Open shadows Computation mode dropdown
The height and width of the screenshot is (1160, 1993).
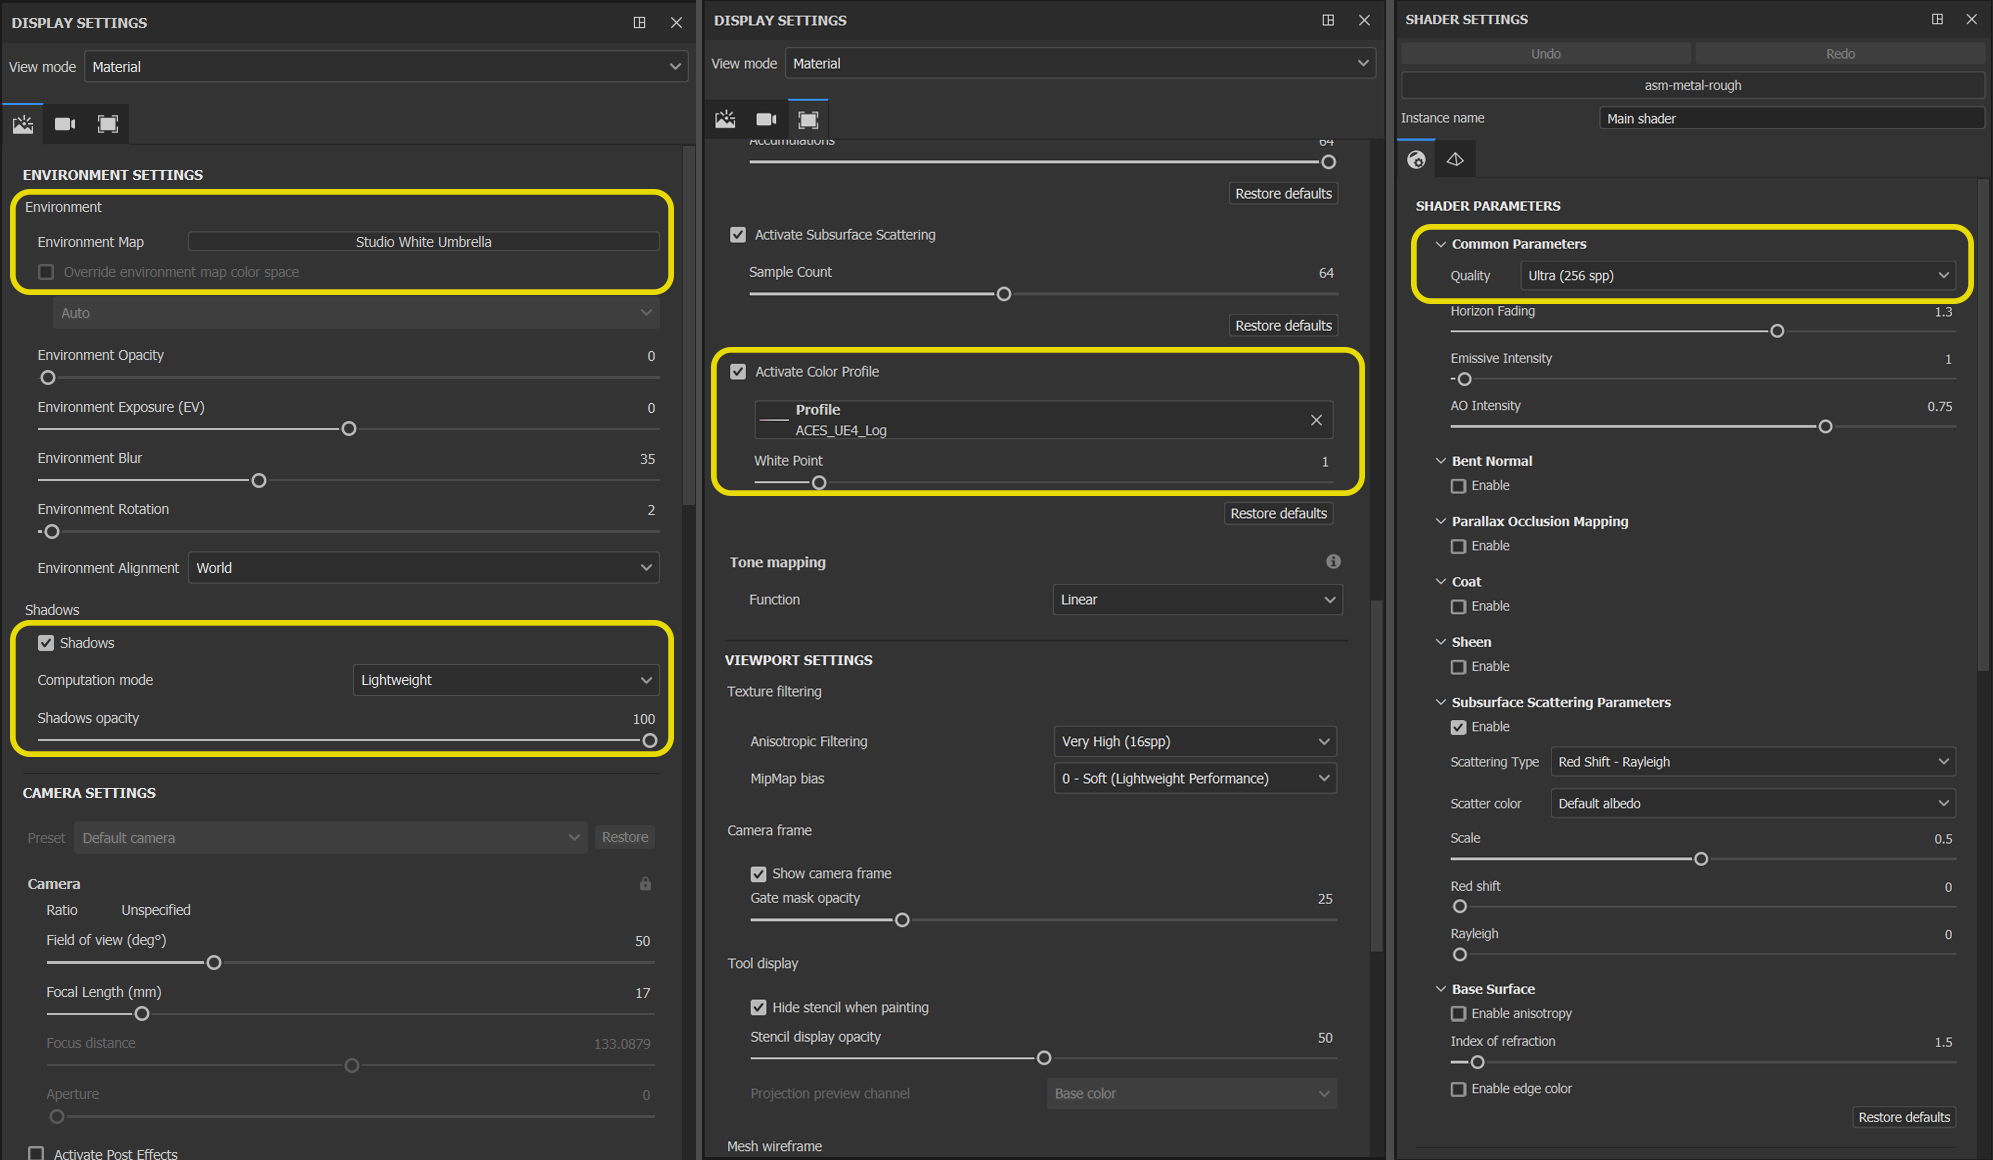(x=505, y=680)
